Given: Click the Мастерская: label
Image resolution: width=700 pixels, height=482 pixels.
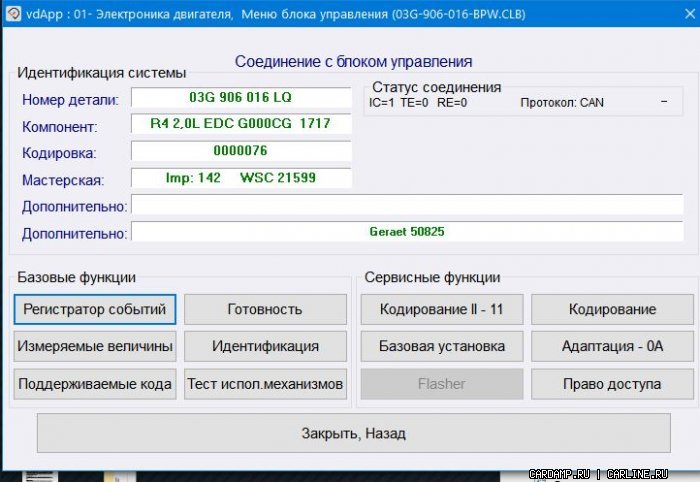Looking at the screenshot, I should click(x=63, y=180).
